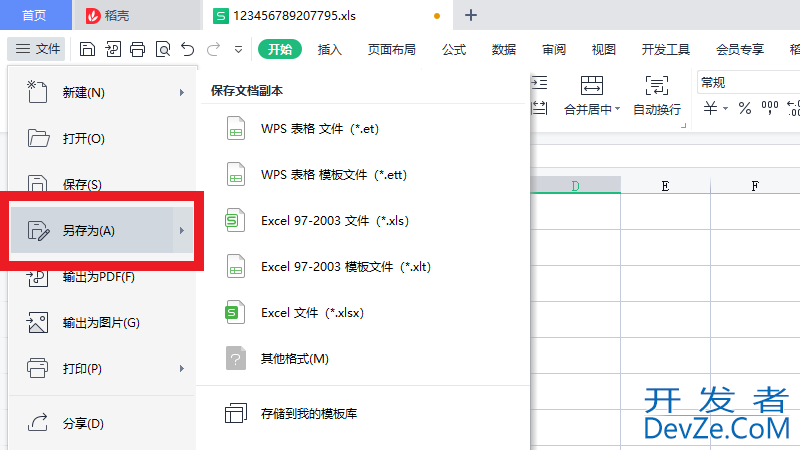
Task: Apply currency ¥ format
Action: [710, 108]
